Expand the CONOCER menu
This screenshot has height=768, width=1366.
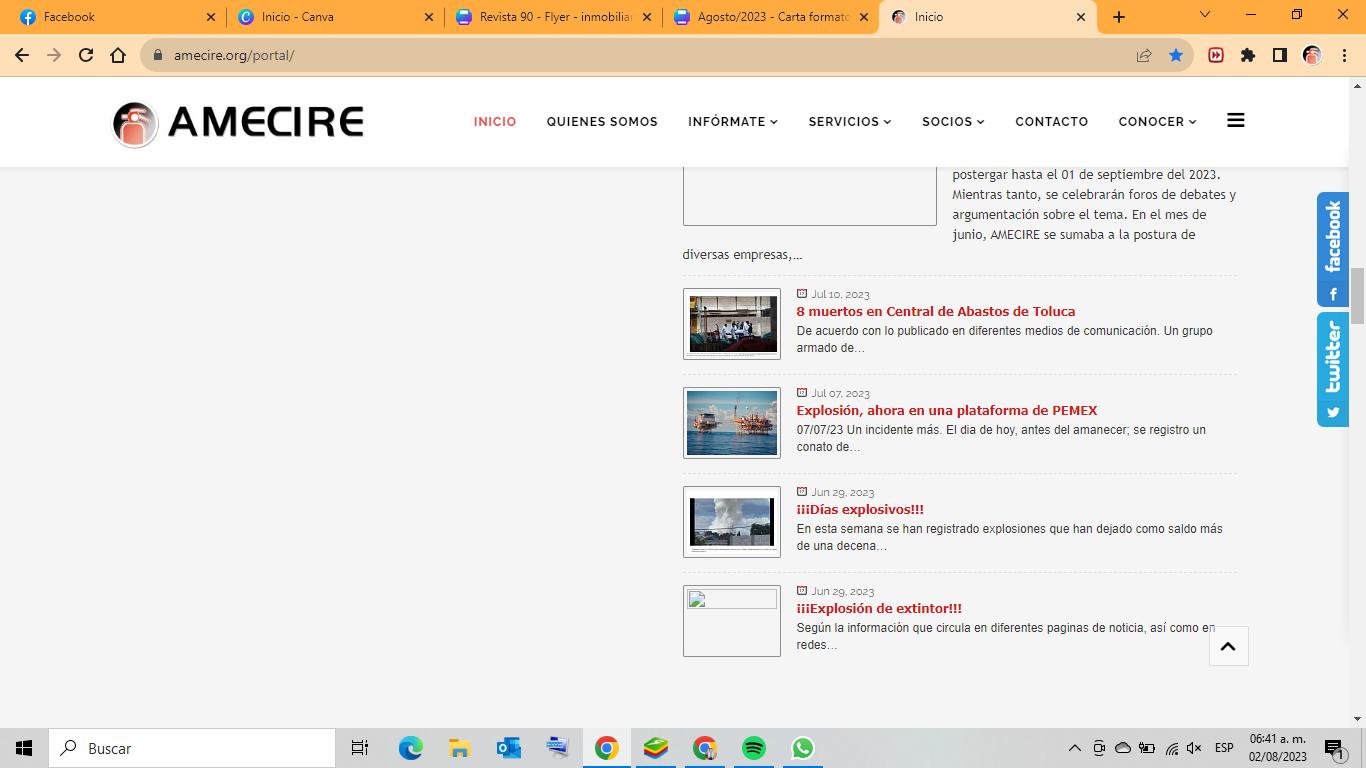[x=1157, y=121]
